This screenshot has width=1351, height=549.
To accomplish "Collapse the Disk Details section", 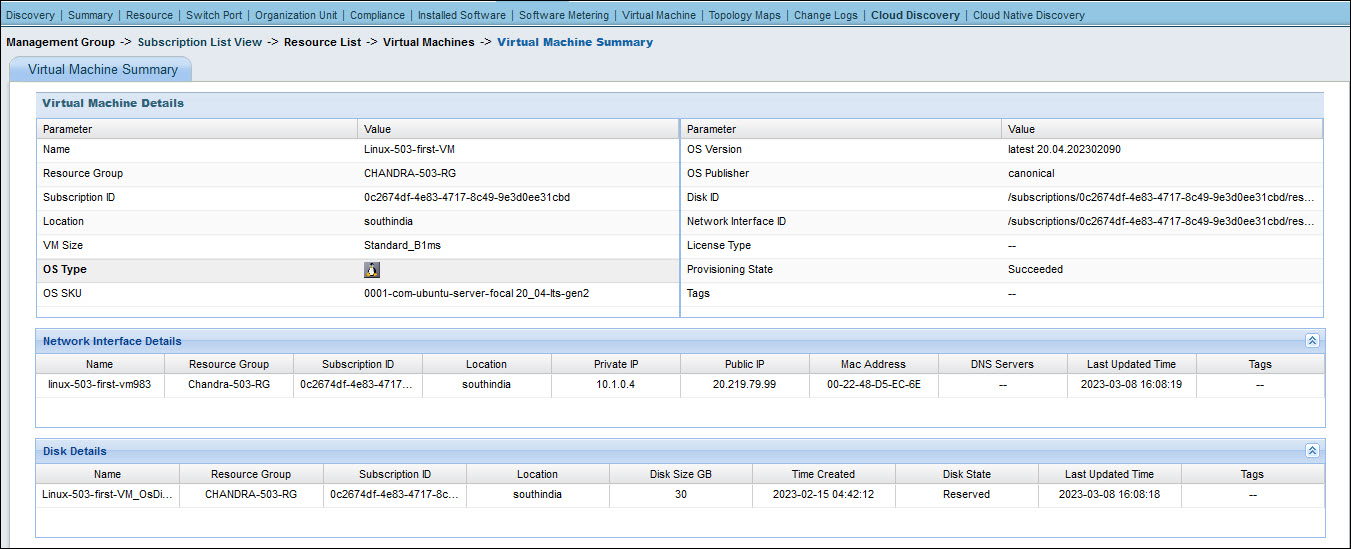I will (1312, 451).
